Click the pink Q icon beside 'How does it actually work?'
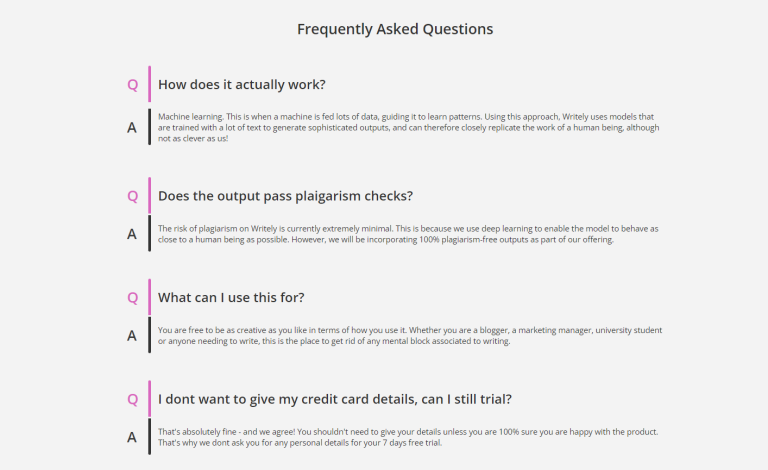768x470 pixels. tap(132, 84)
